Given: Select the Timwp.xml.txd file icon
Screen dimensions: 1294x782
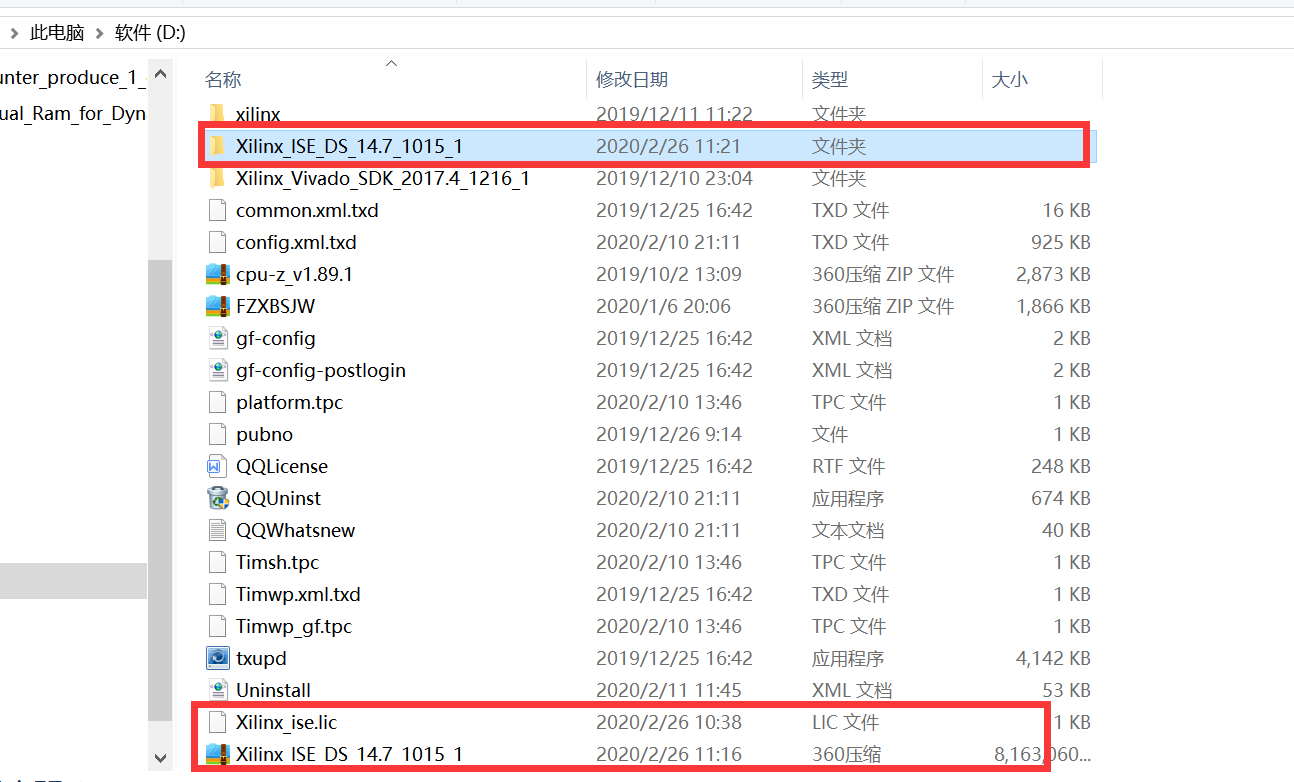Looking at the screenshot, I should coord(217,594).
